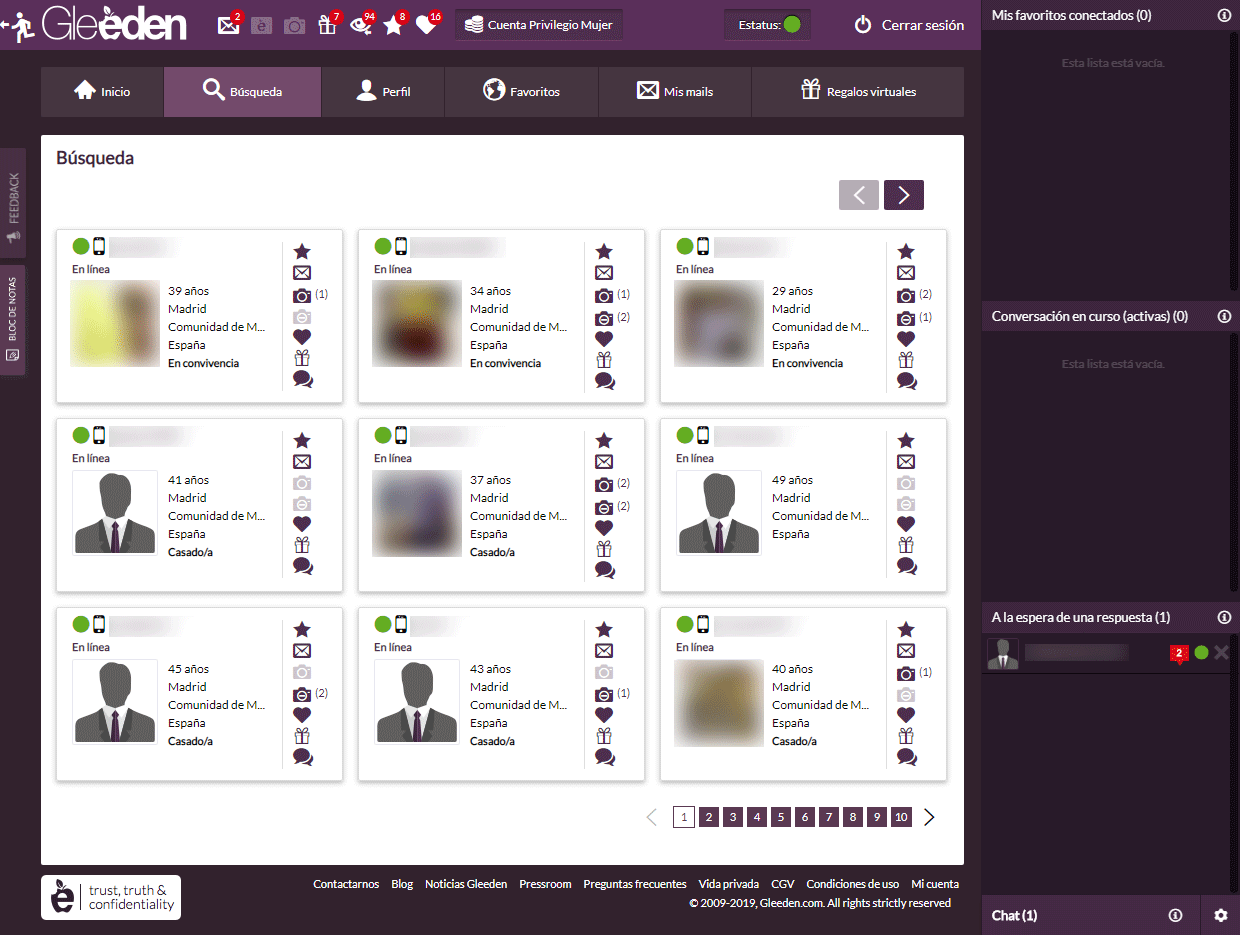The width and height of the screenshot is (1240, 935).
Task: Remove the pending conversation with X
Action: tap(1221, 653)
